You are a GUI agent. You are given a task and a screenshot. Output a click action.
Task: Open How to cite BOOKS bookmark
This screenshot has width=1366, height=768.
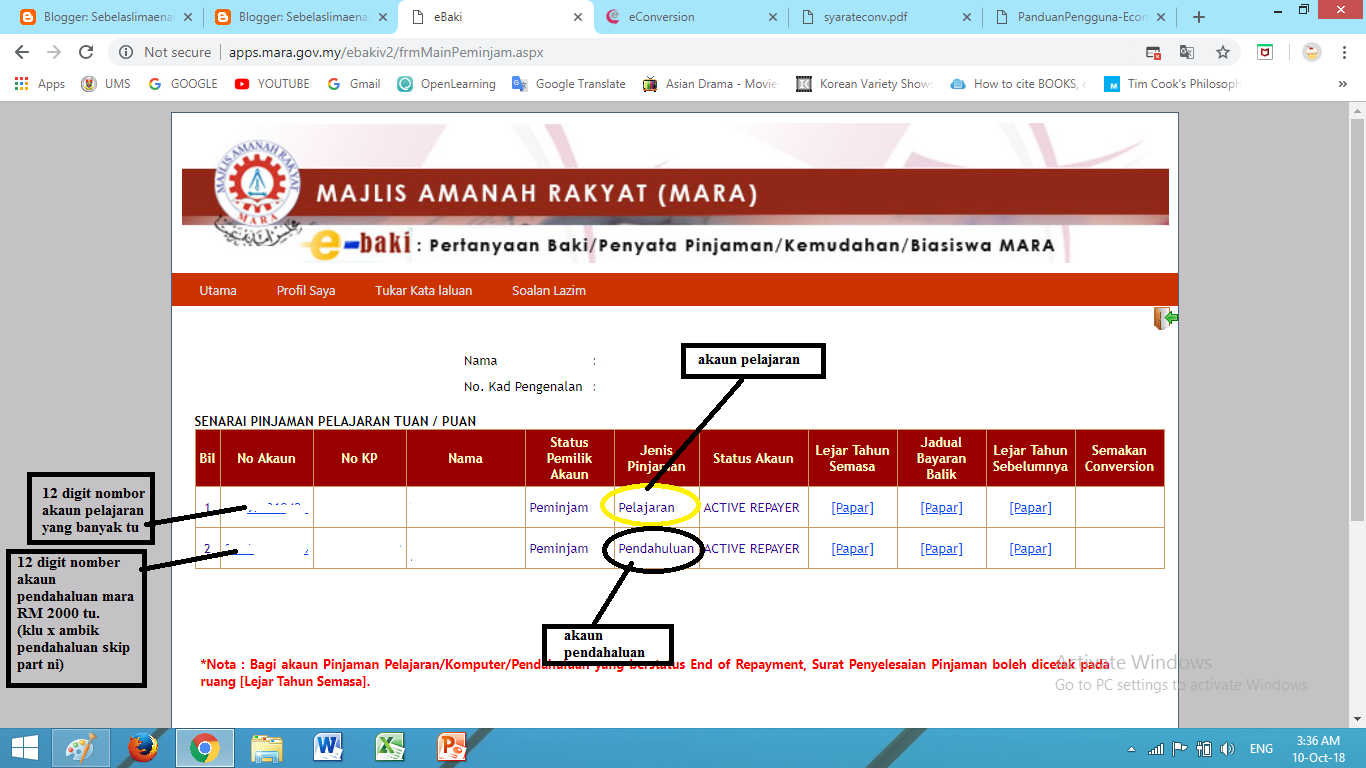click(x=1019, y=84)
